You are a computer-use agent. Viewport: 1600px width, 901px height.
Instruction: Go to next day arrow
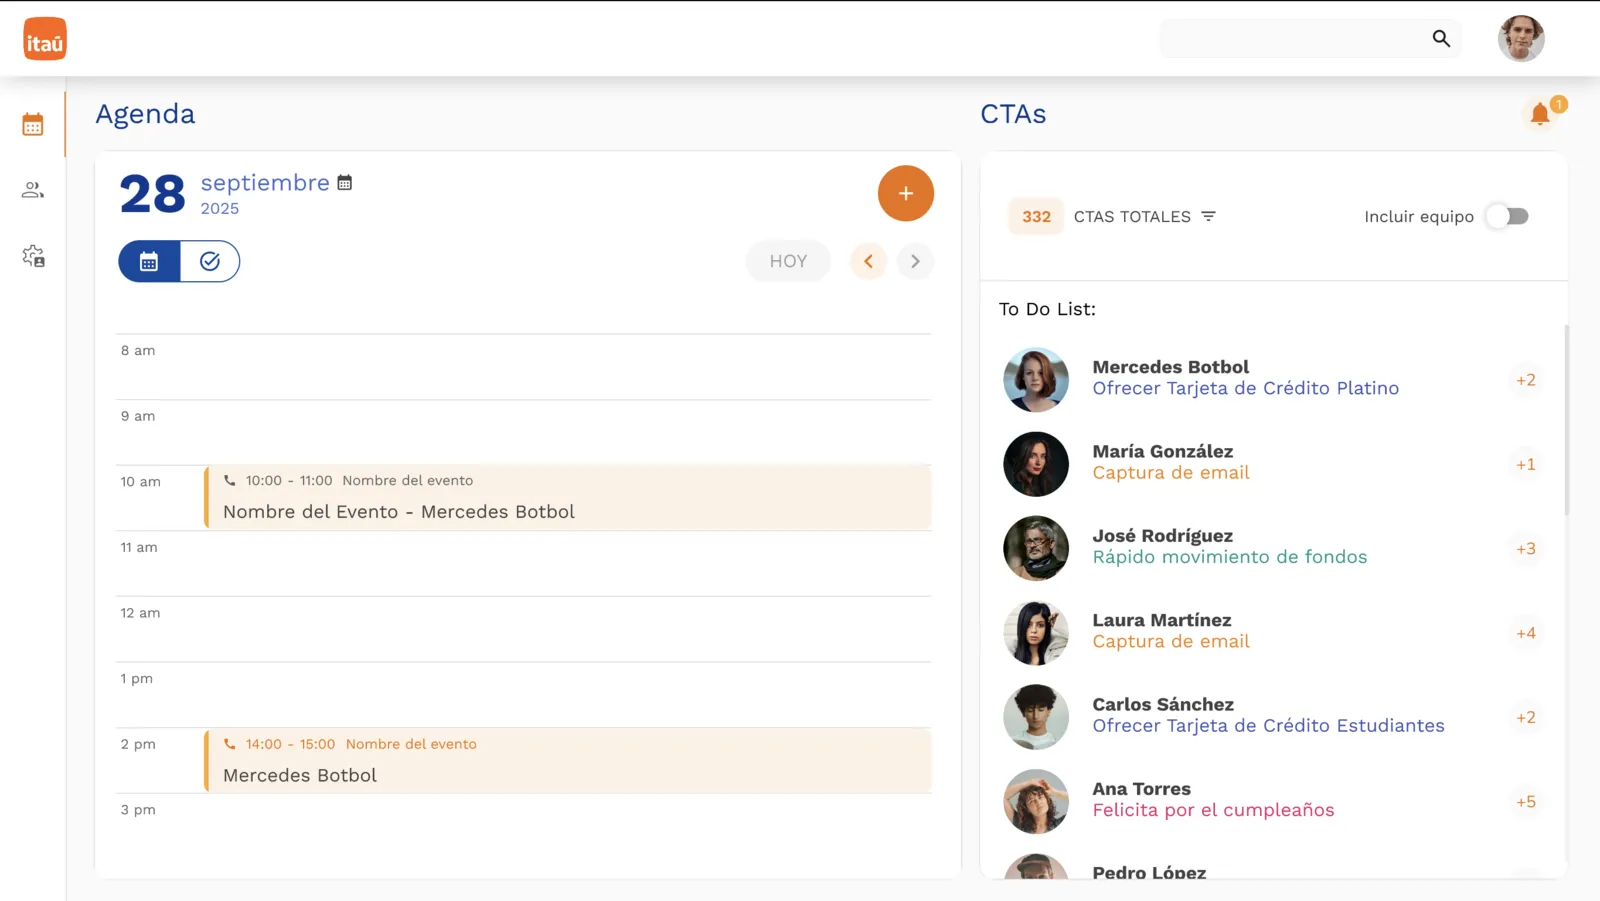pos(915,261)
